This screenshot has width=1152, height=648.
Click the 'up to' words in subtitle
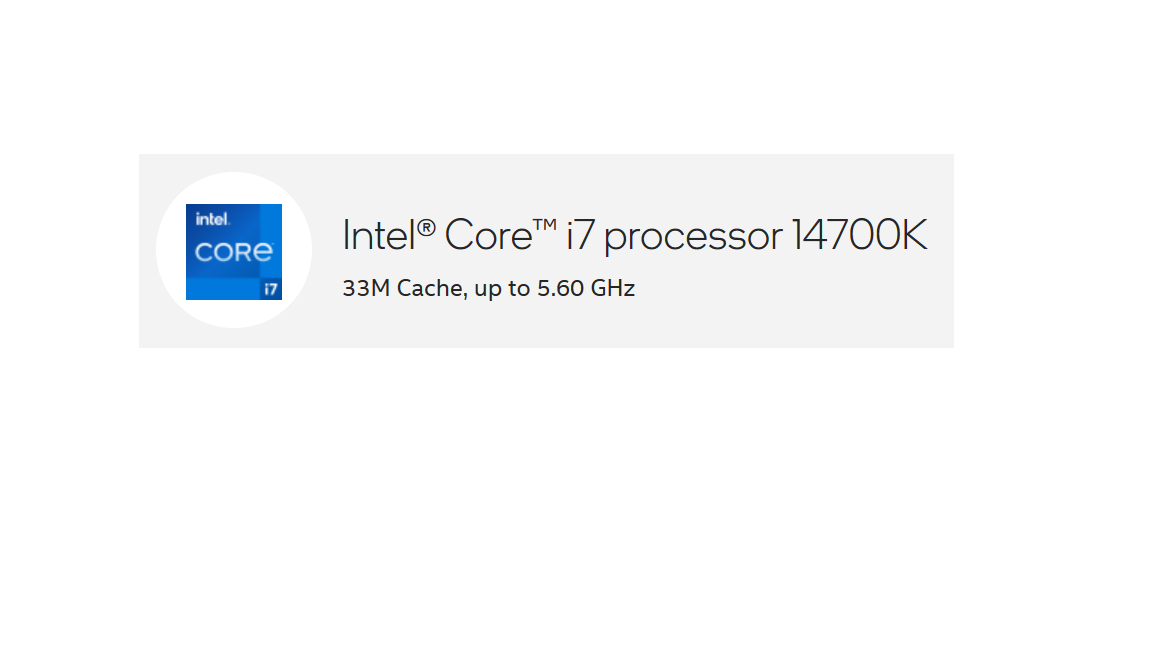[503, 289]
